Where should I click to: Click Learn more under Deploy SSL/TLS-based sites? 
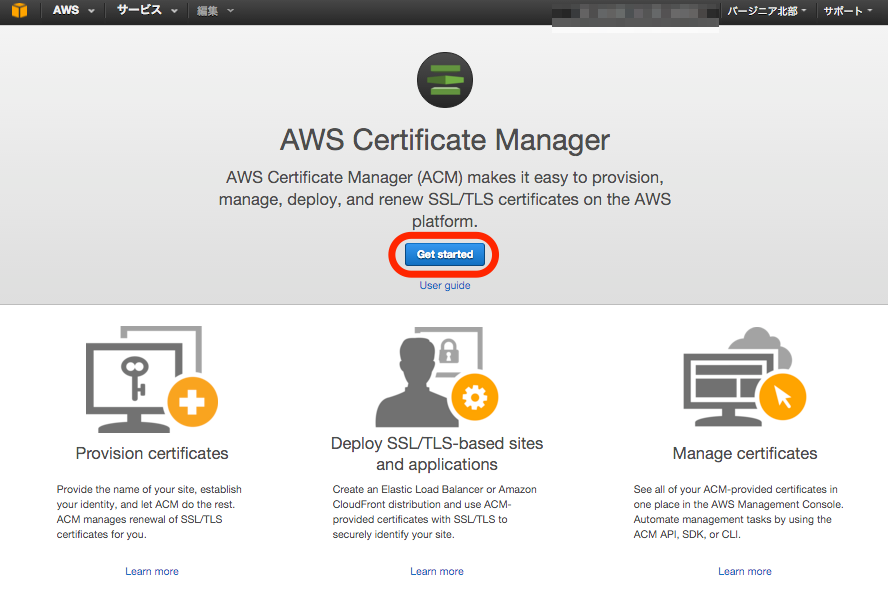437,571
